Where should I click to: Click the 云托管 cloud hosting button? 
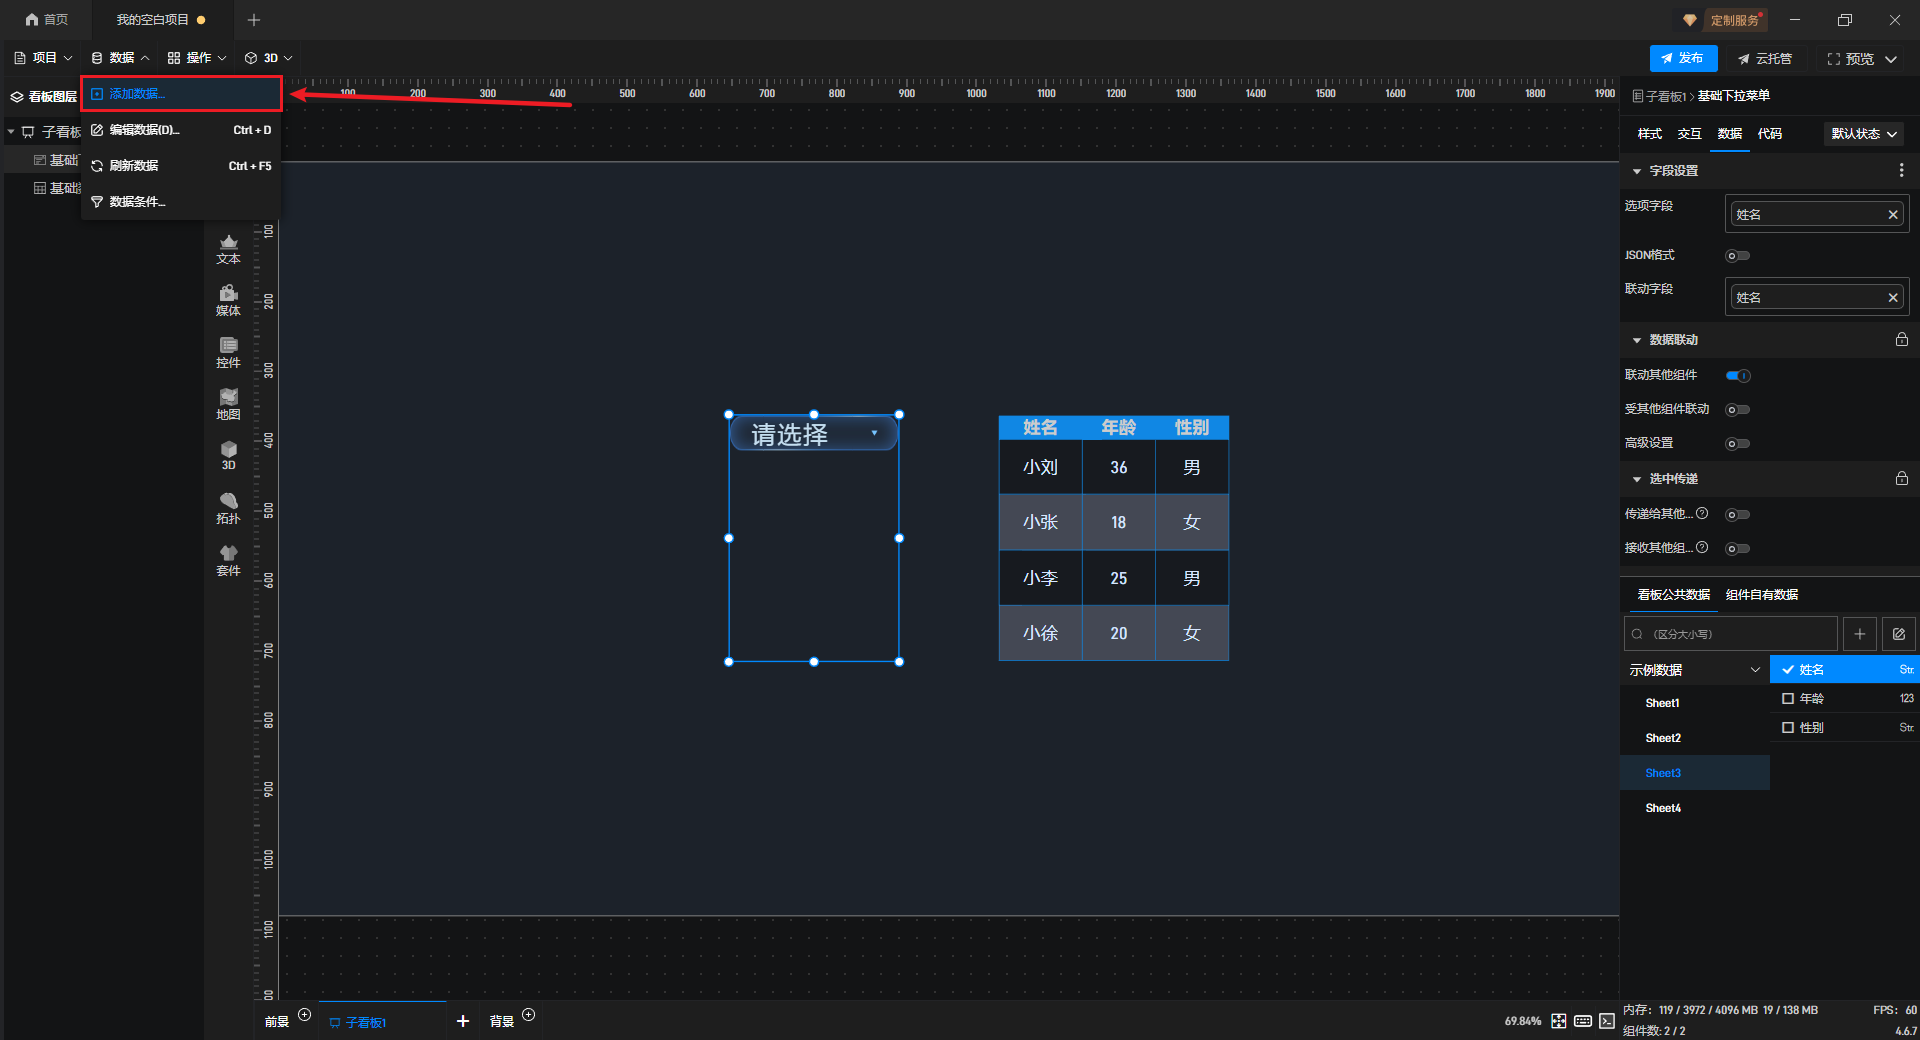tap(1764, 59)
